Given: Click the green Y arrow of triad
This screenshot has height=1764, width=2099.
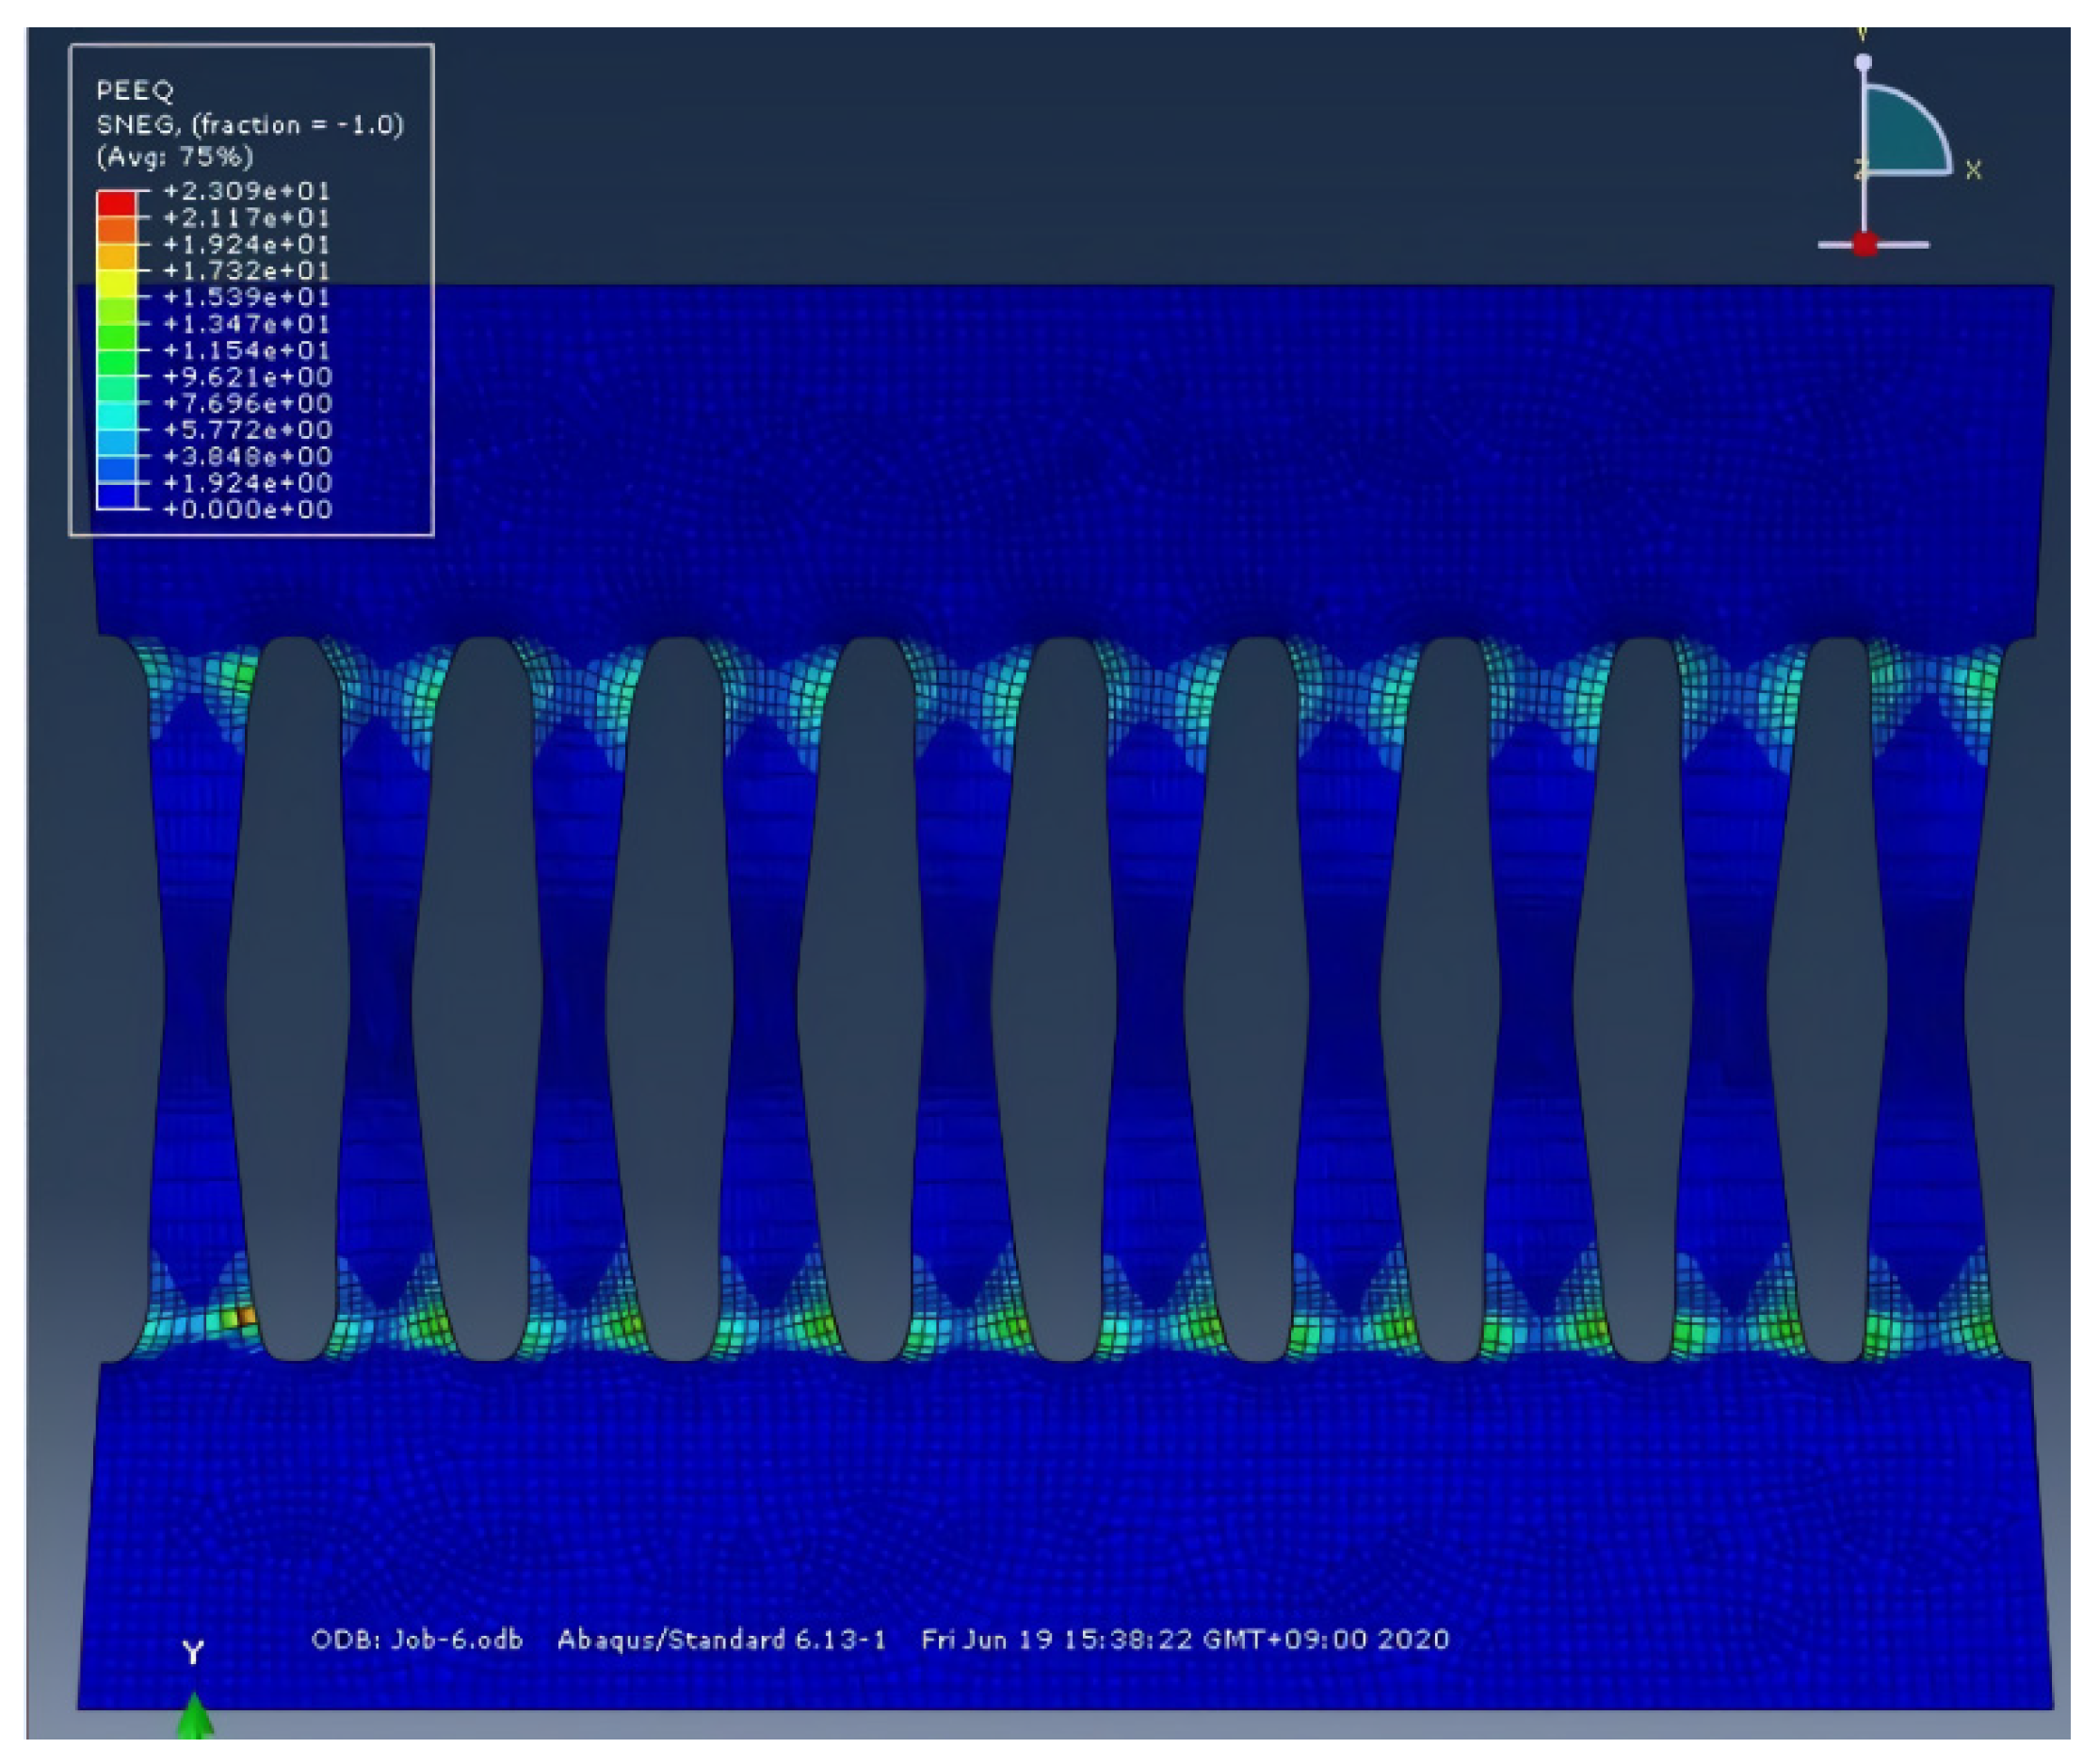Looking at the screenshot, I should (x=195, y=1716).
